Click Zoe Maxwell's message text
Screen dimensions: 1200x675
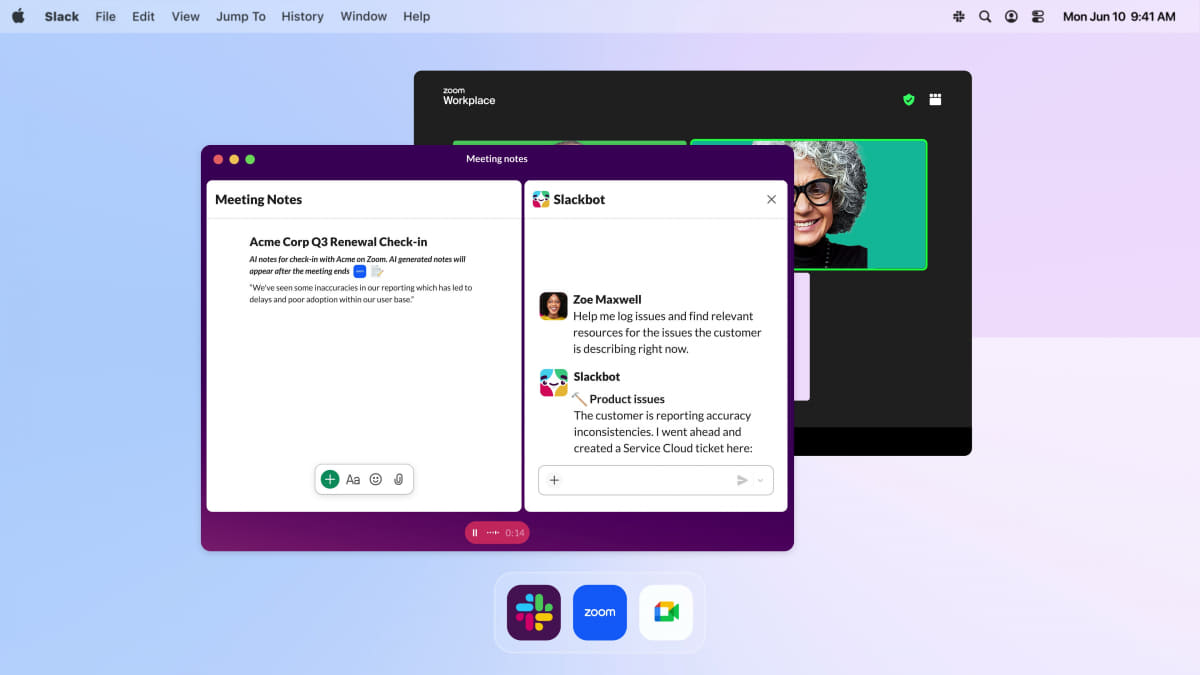pos(667,333)
